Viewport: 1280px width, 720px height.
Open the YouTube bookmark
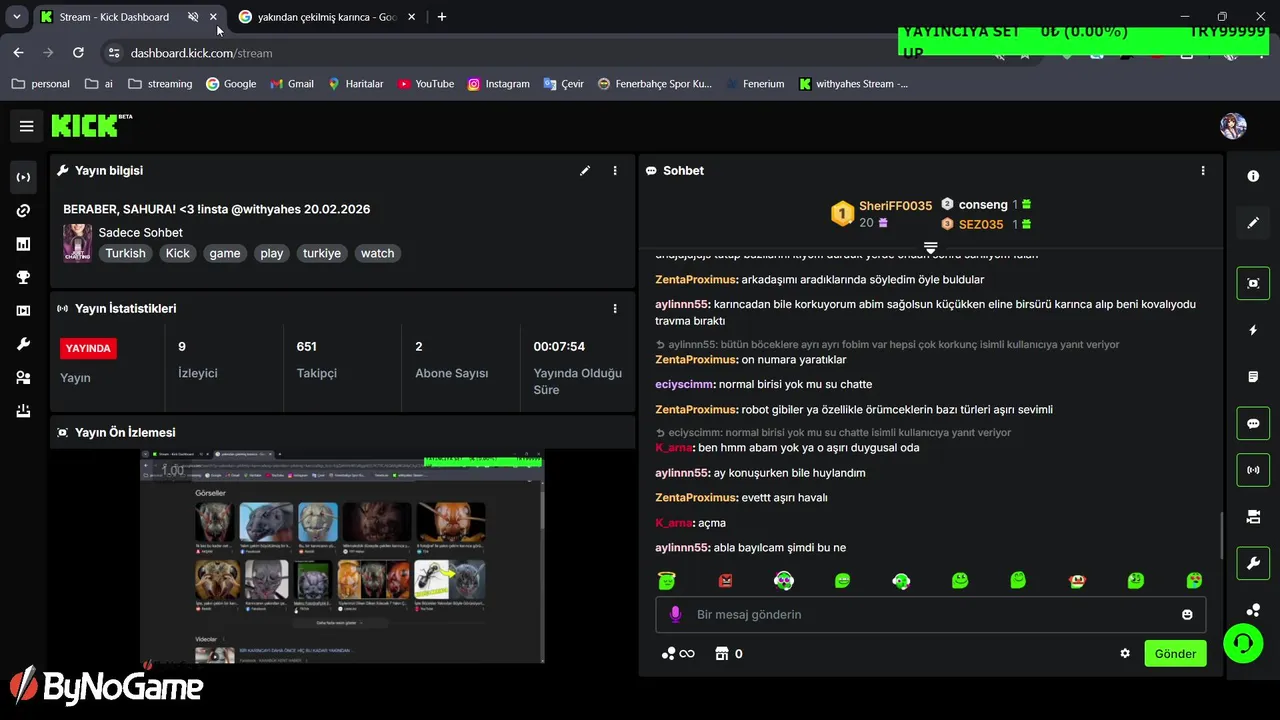tap(425, 84)
